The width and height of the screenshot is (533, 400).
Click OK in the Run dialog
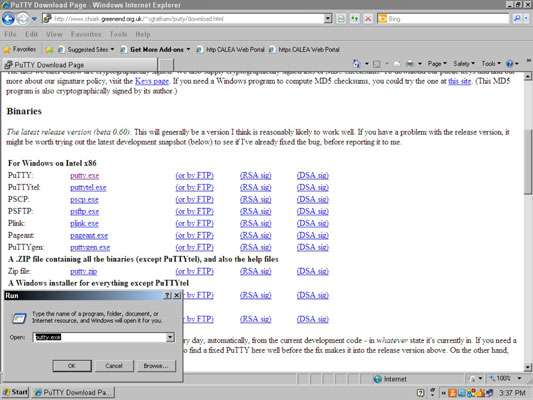(x=72, y=366)
